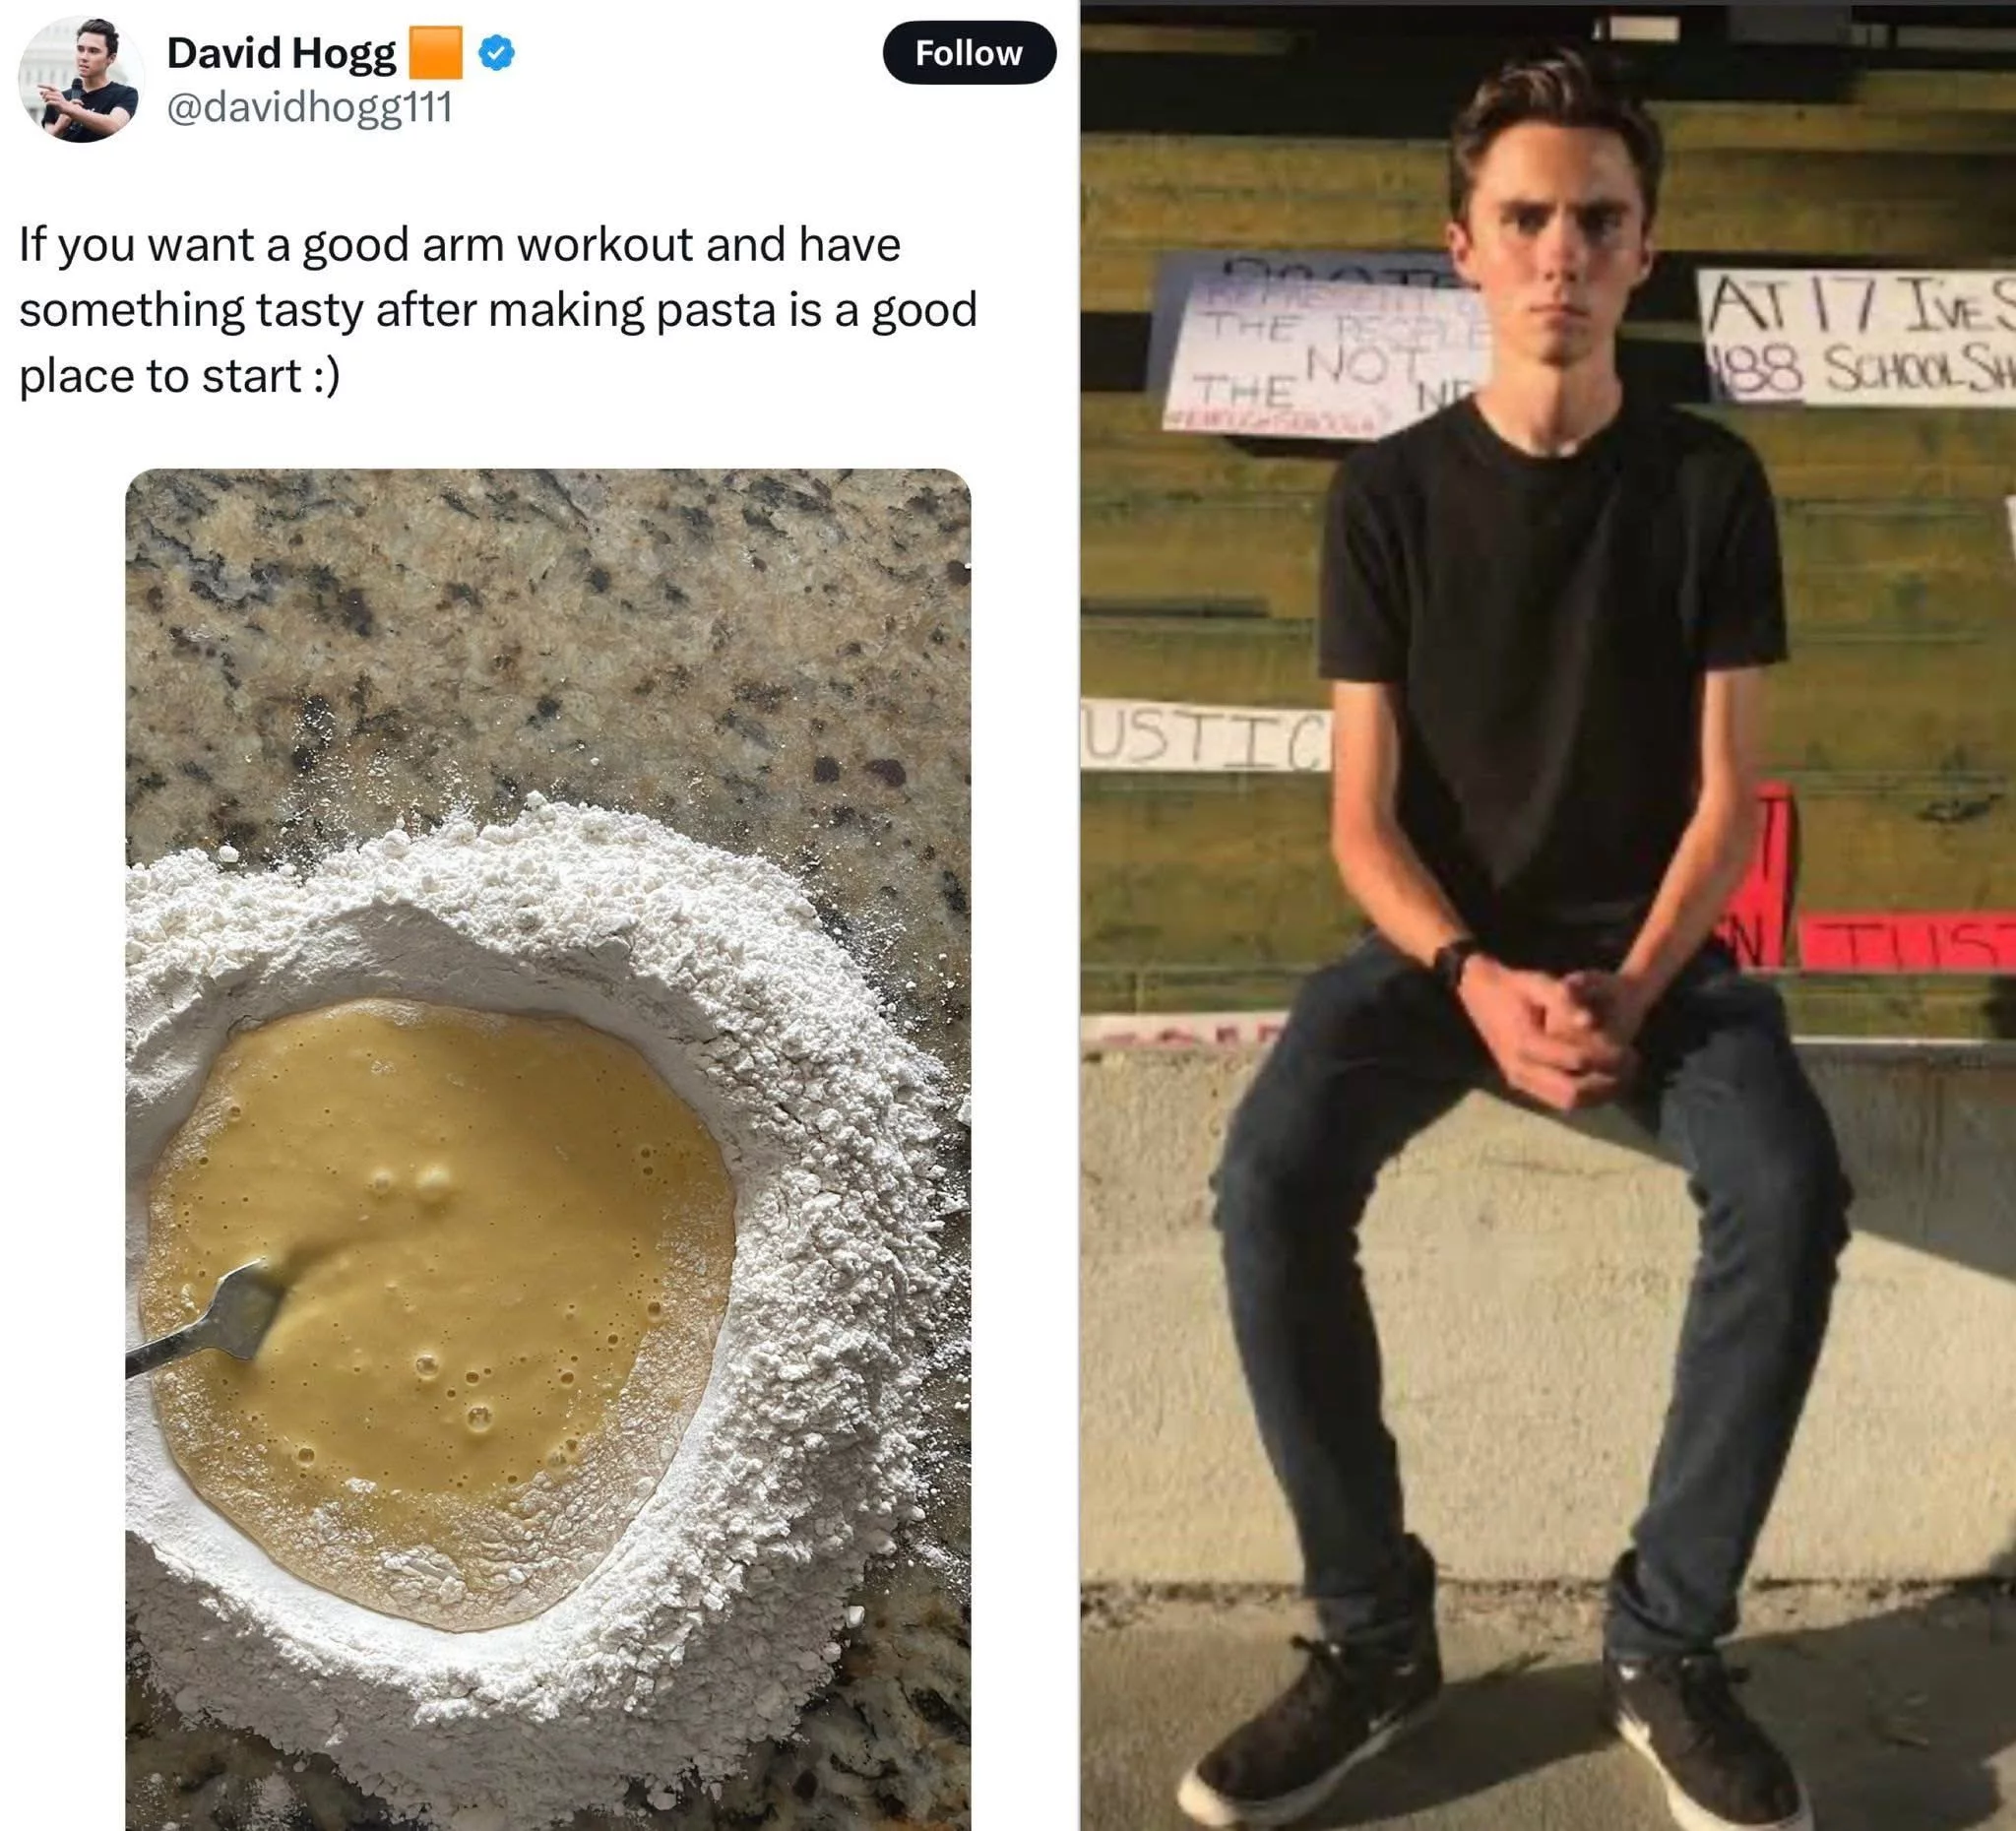Select the tweet text about arm workout
This screenshot has width=2016, height=1831.
click(498, 309)
